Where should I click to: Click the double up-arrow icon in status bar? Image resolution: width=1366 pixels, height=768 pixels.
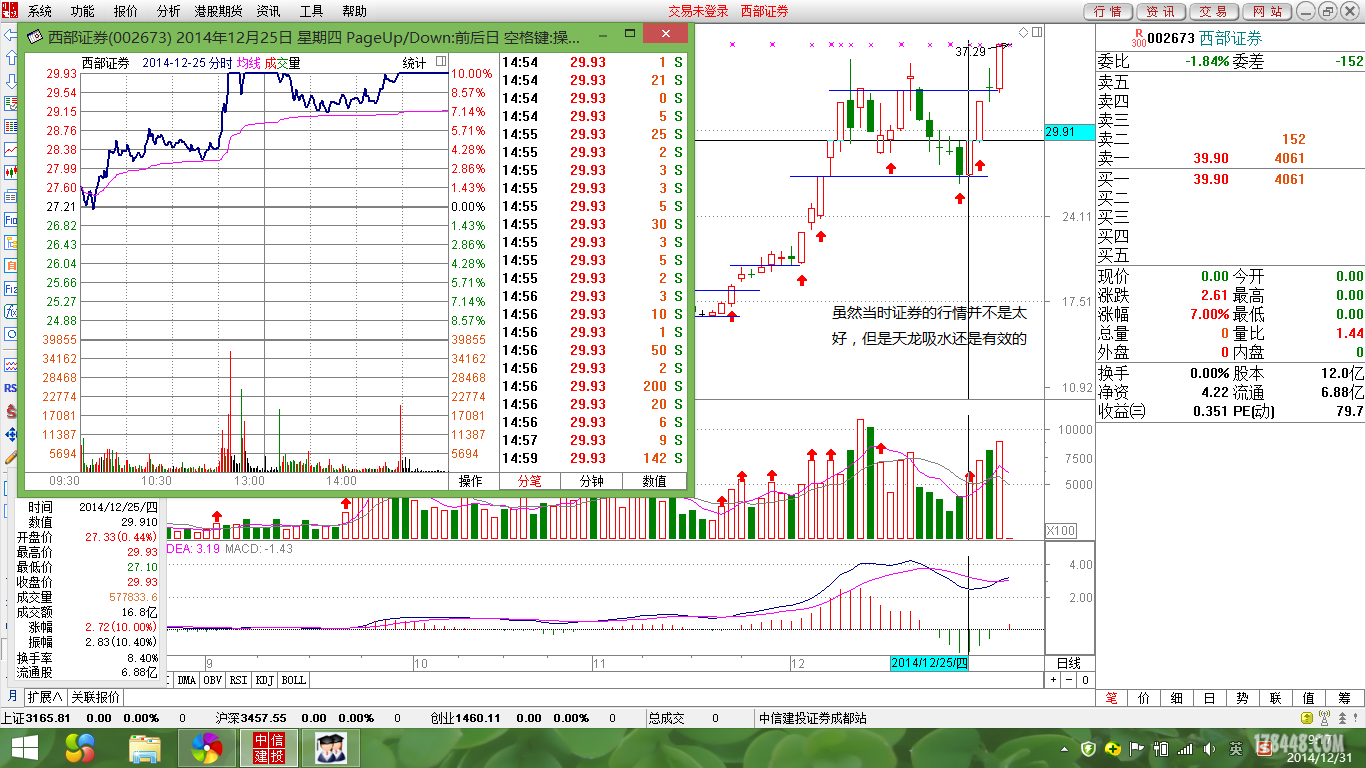pos(1340,719)
